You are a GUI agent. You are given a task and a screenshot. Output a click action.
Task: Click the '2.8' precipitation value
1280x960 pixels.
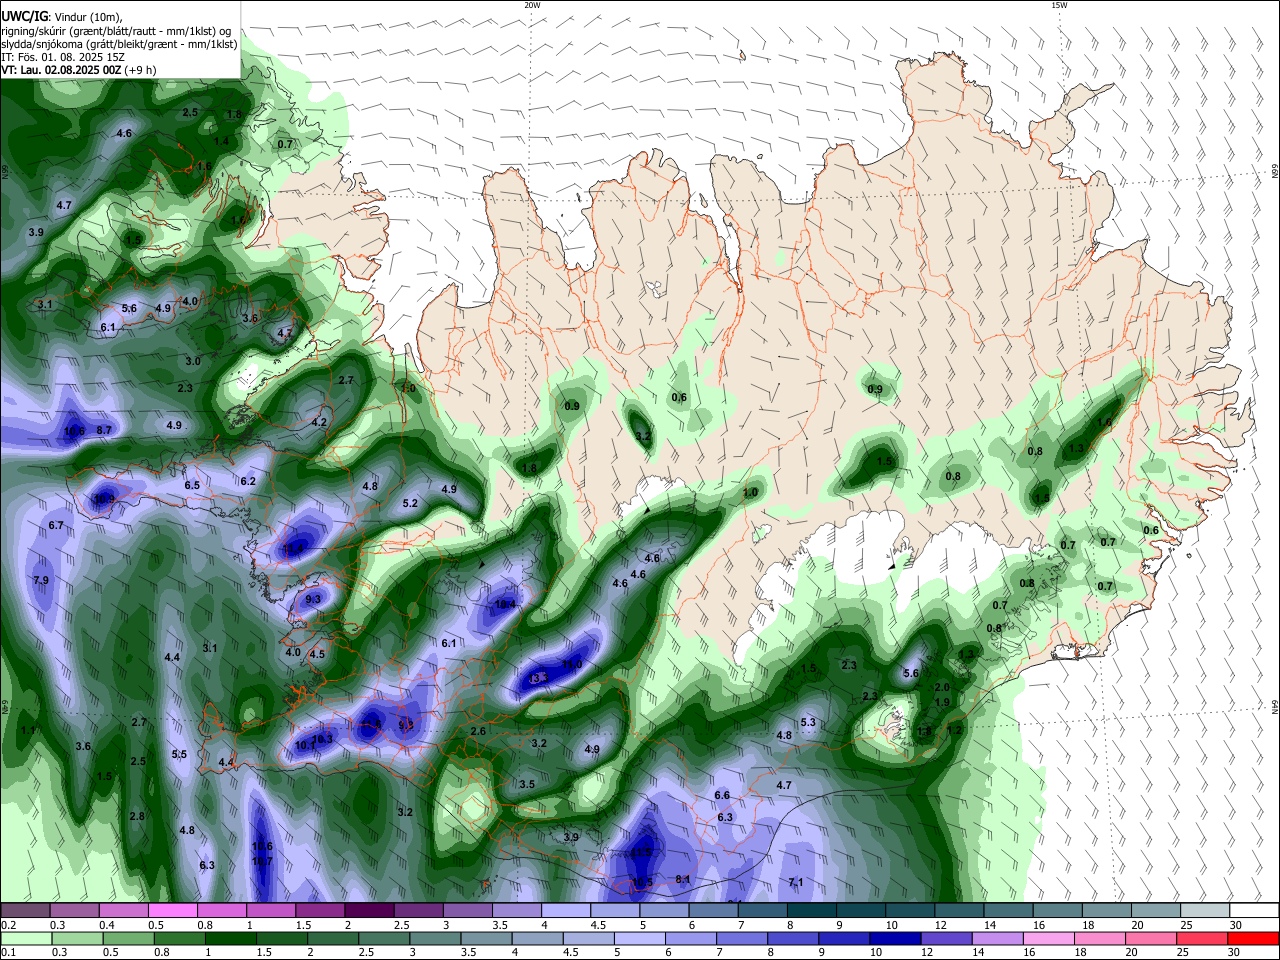(x=137, y=816)
